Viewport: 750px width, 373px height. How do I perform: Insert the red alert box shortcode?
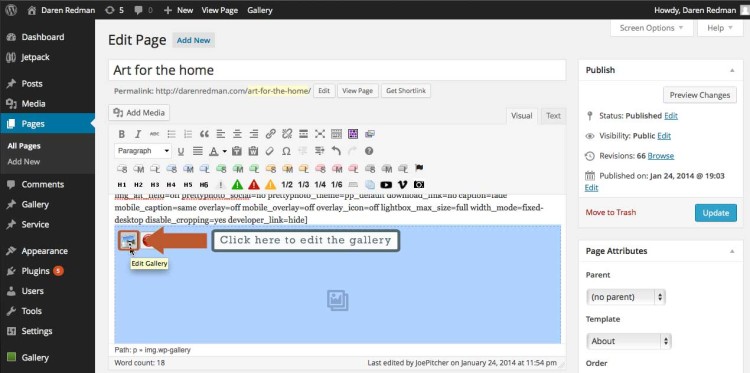(x=254, y=184)
